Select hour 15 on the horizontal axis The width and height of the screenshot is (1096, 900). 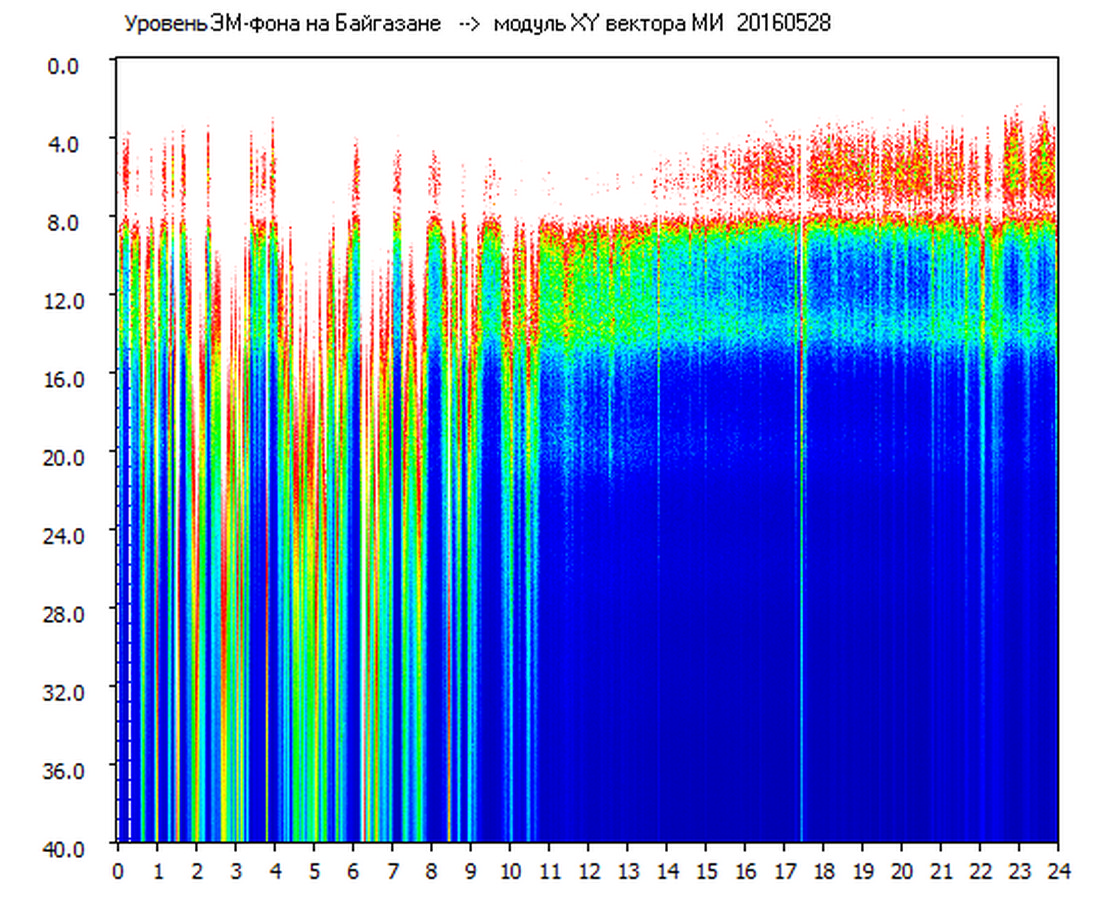pyautogui.click(x=706, y=871)
